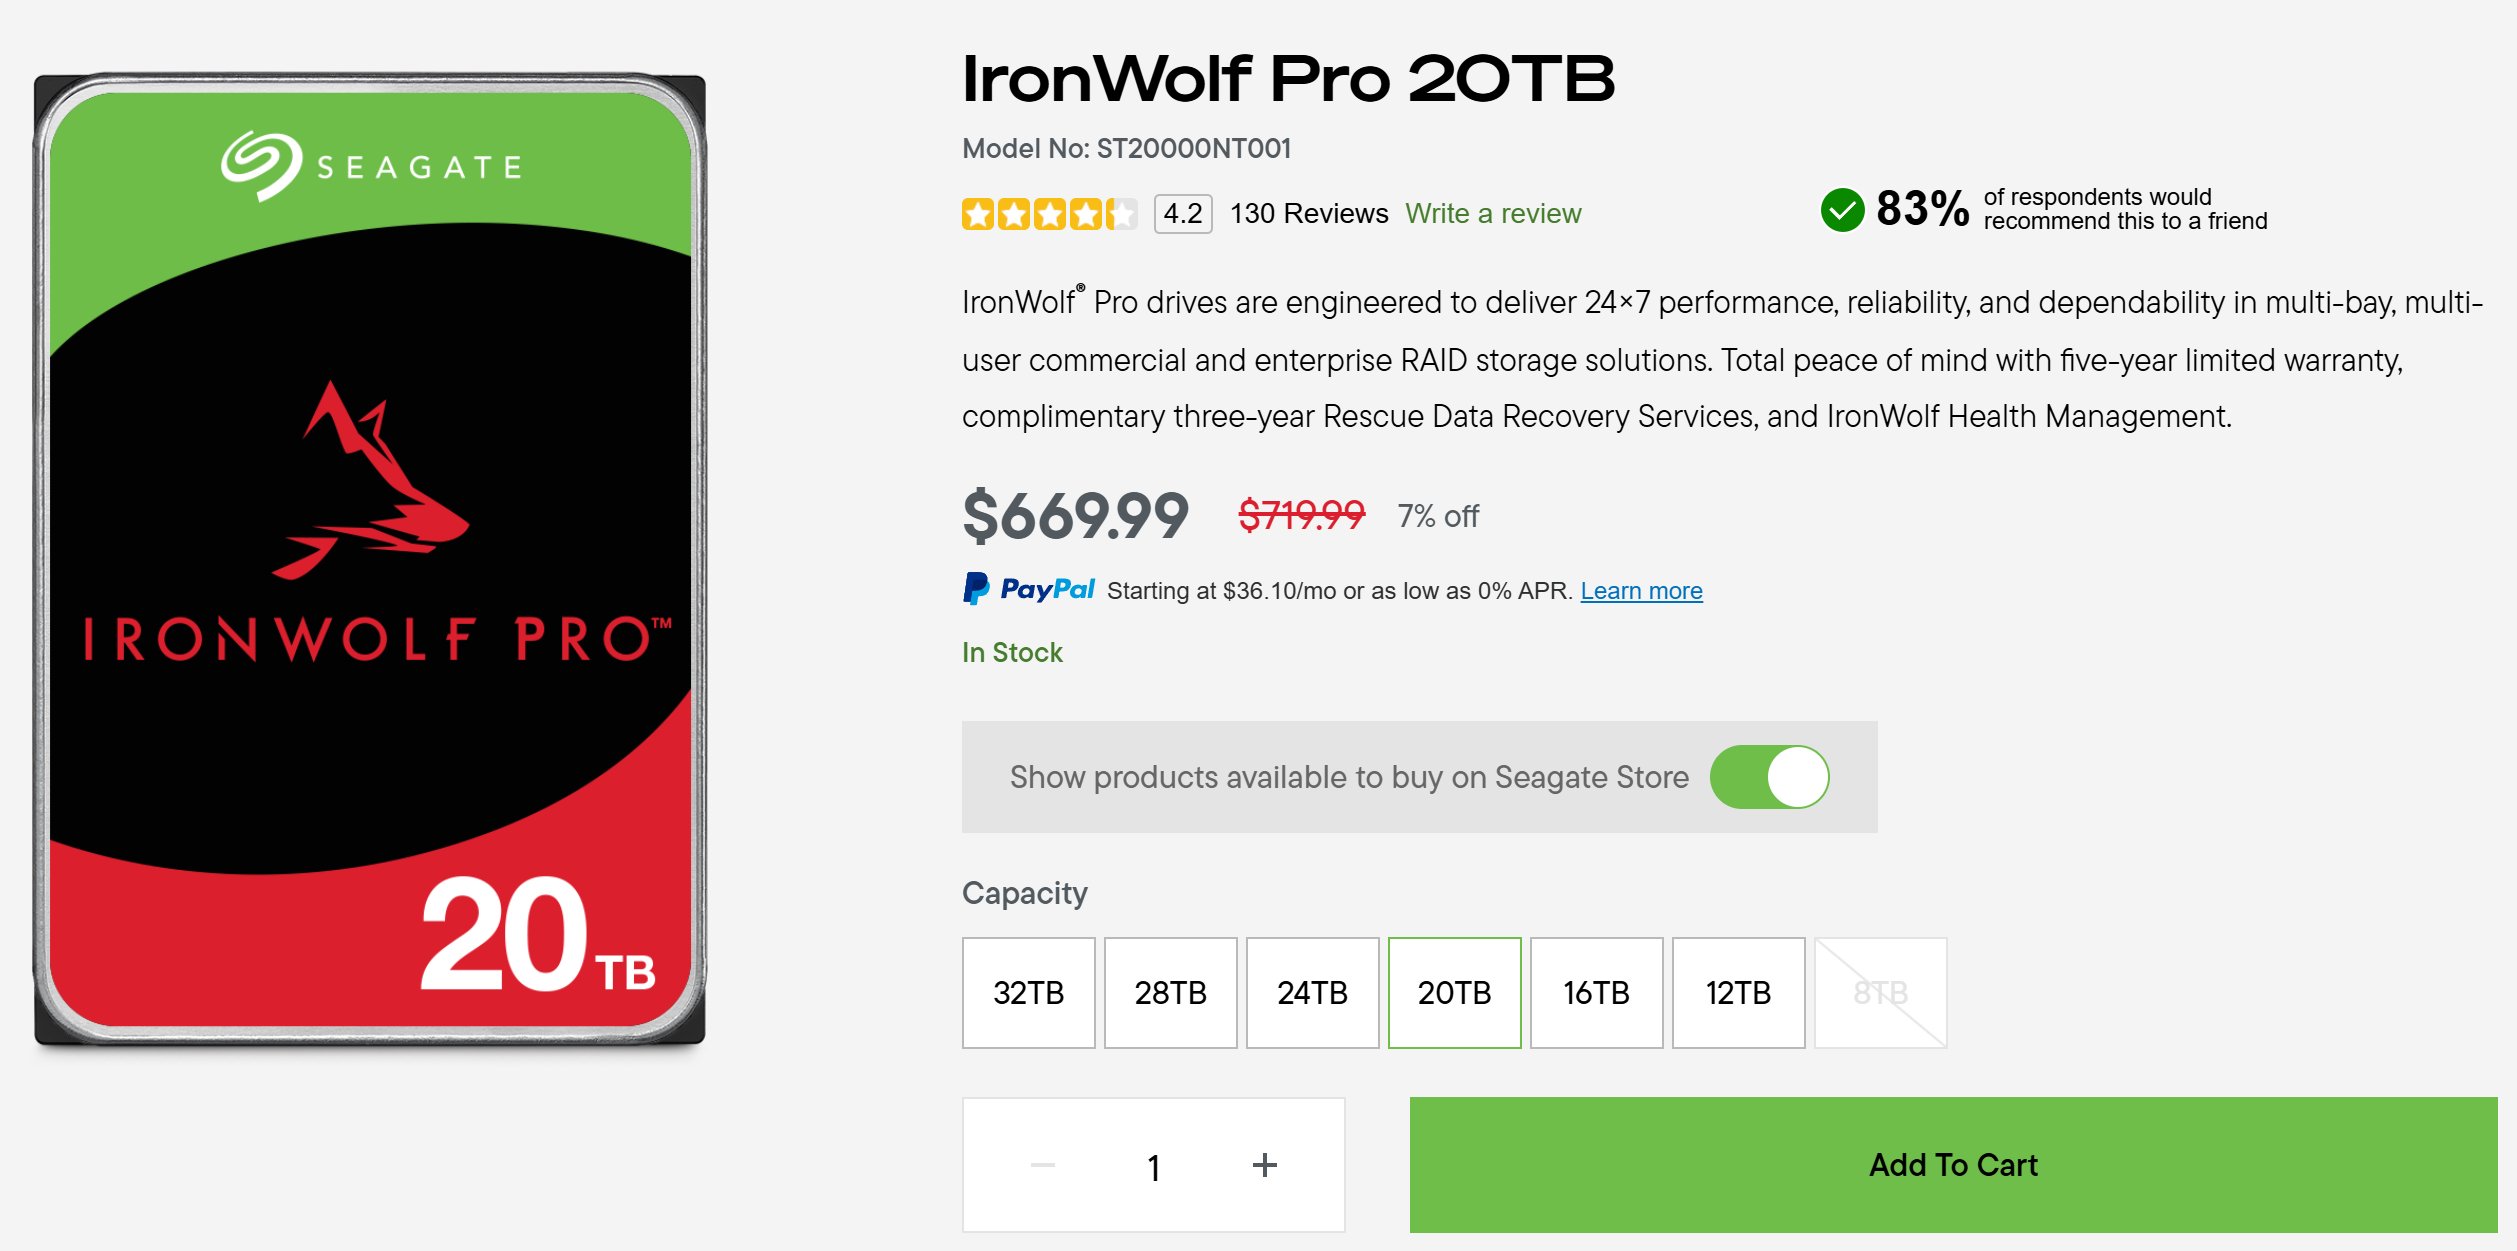Click the star rating icons

click(x=1049, y=214)
